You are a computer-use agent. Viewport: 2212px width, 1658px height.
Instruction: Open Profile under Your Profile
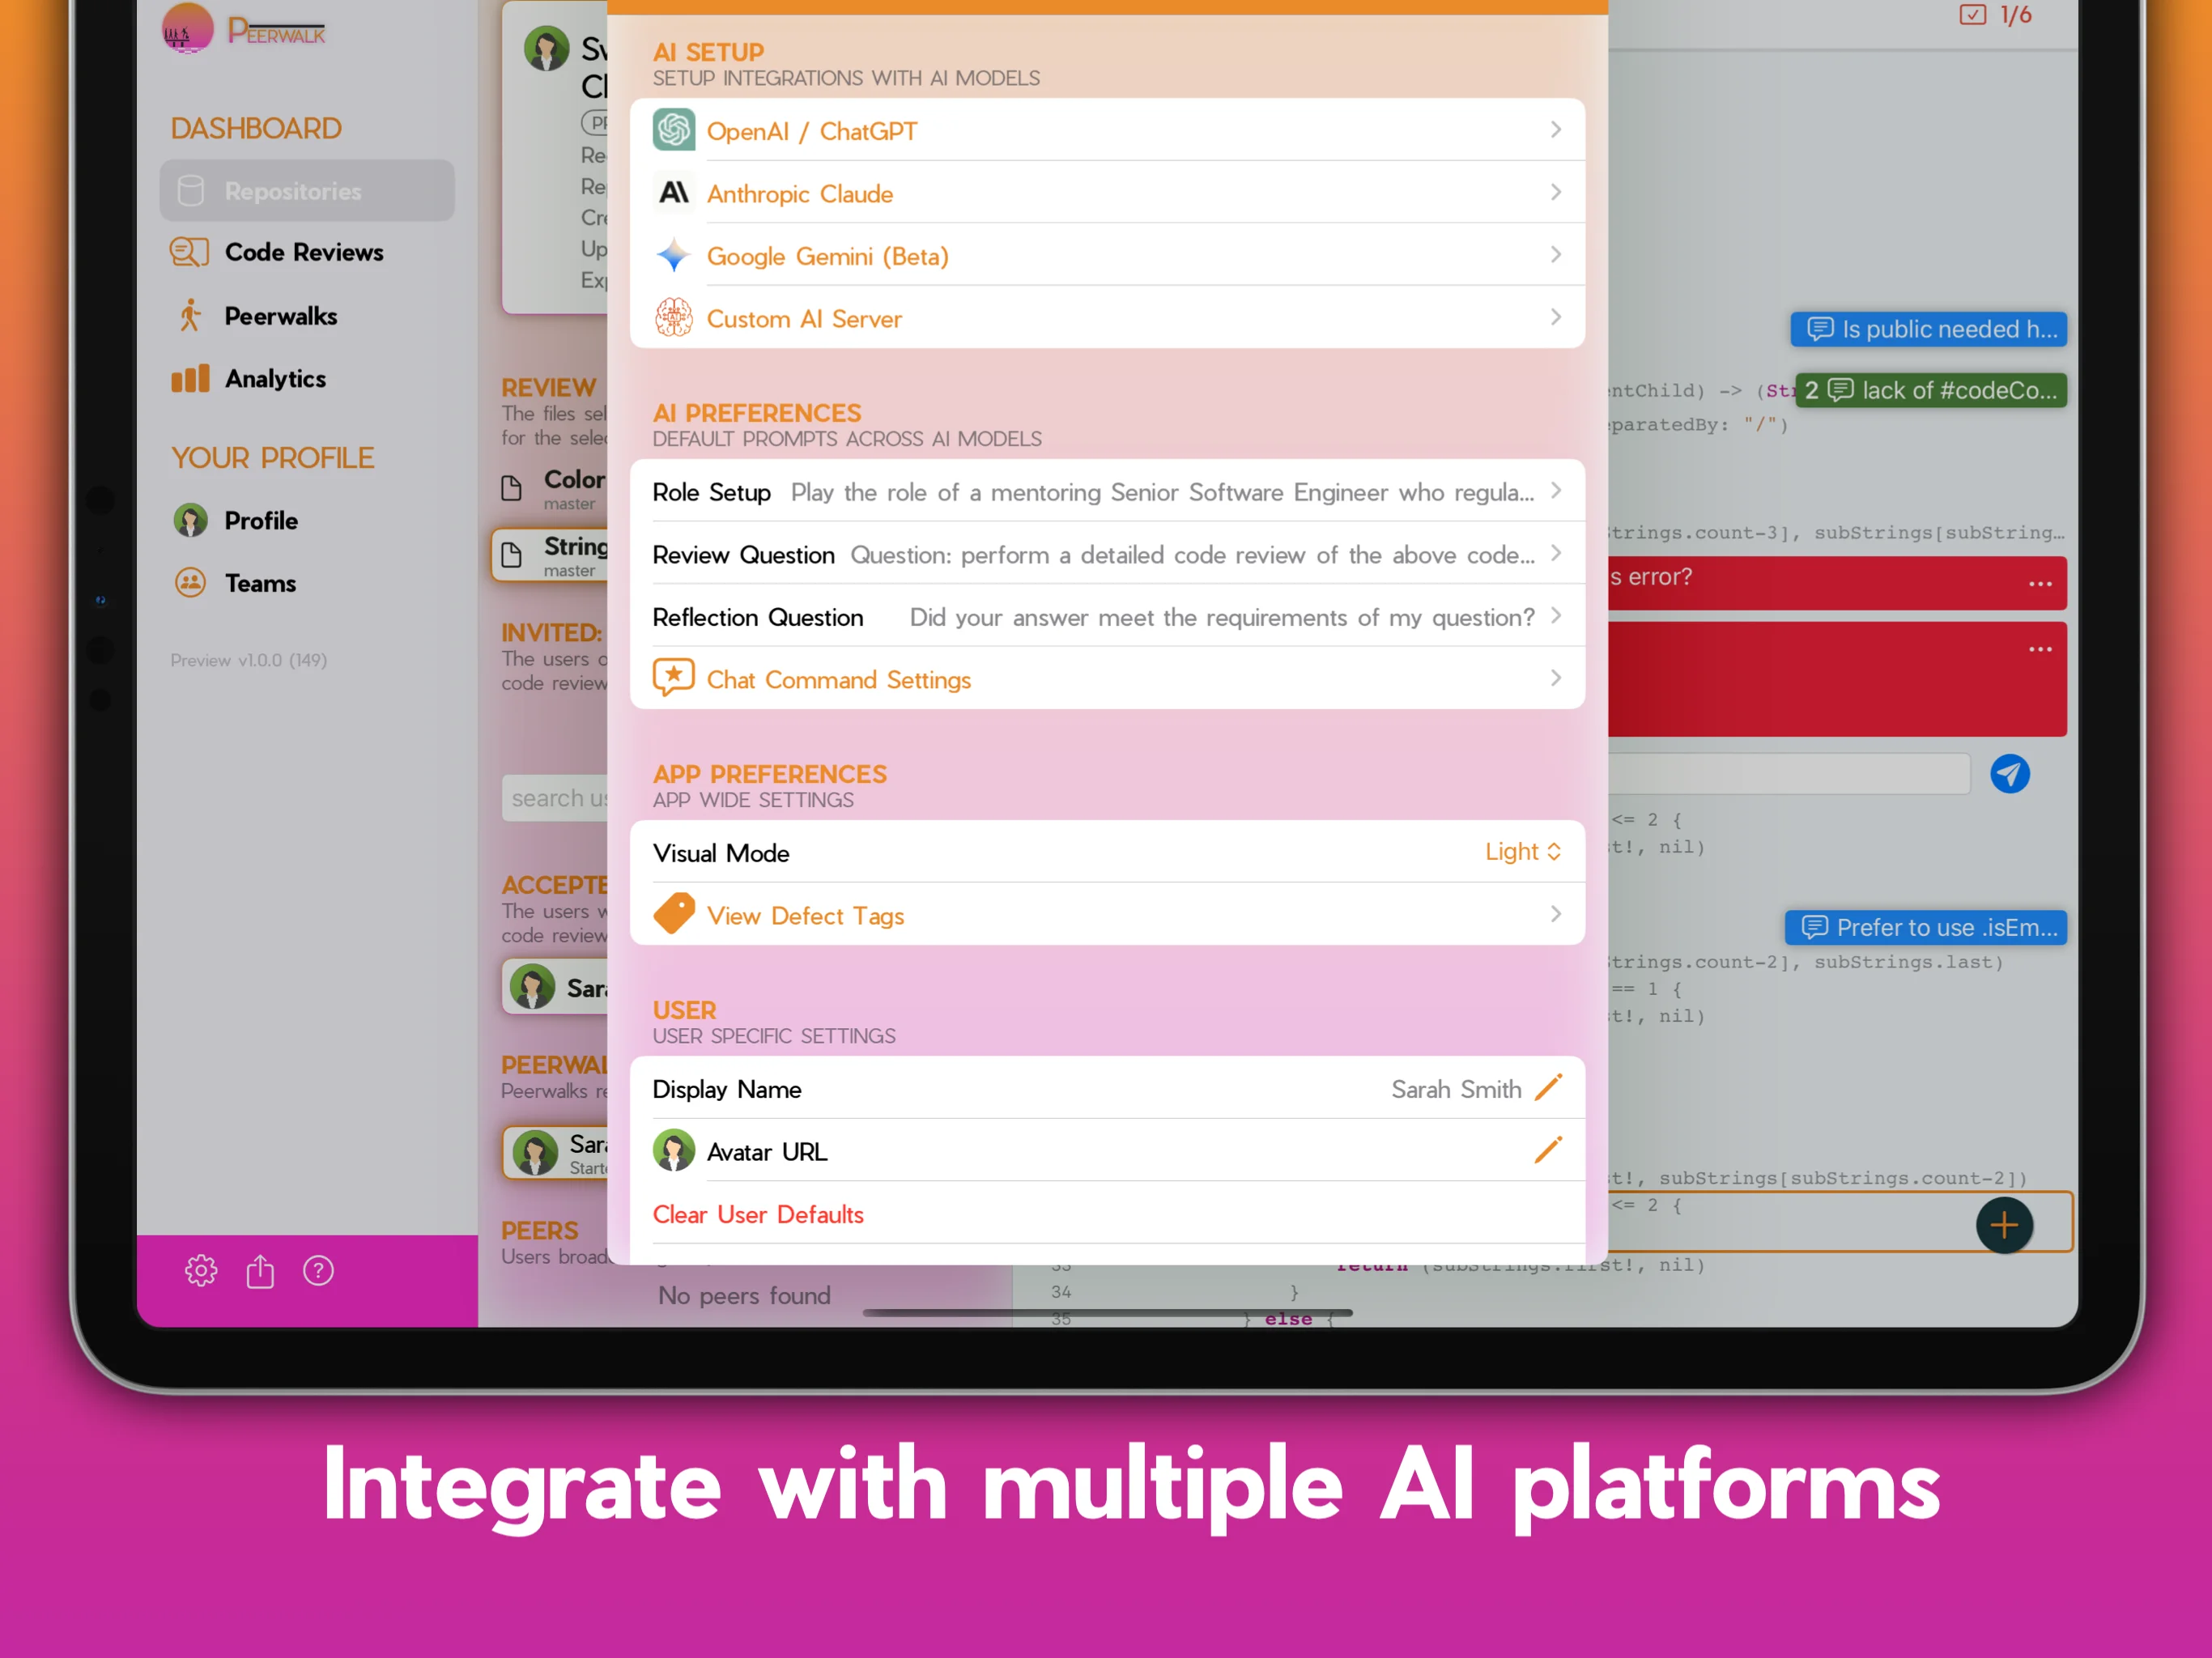point(261,520)
